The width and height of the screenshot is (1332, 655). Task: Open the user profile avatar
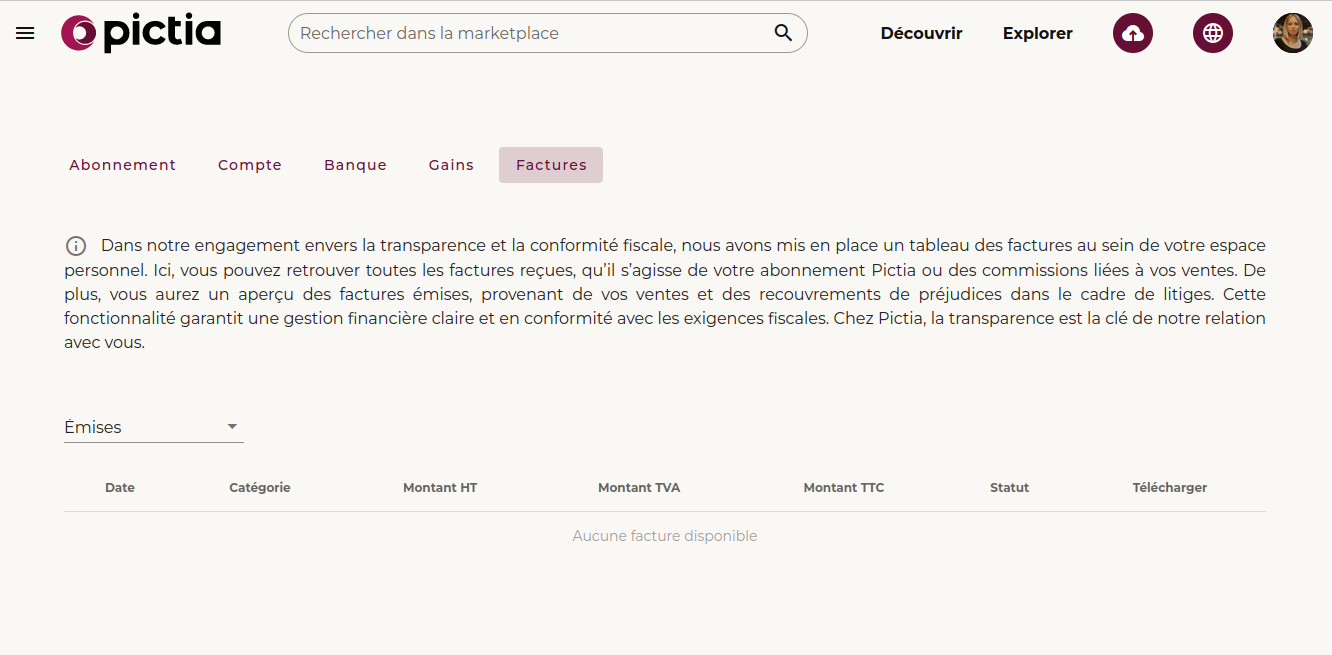[x=1292, y=33]
